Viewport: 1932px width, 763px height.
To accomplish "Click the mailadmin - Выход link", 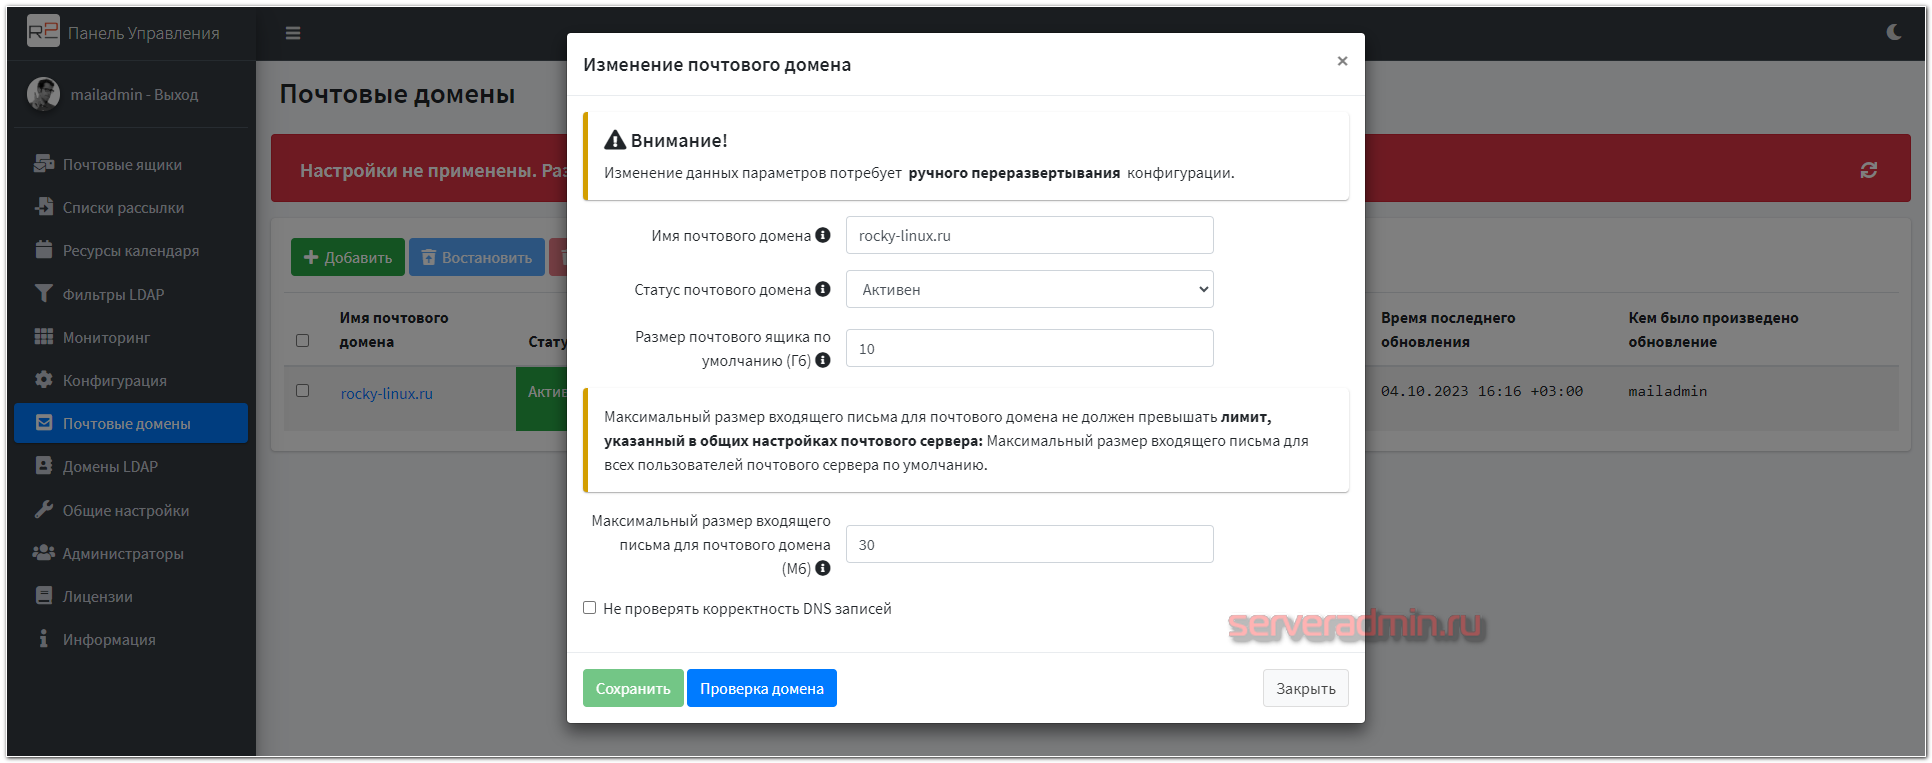I will 134,94.
